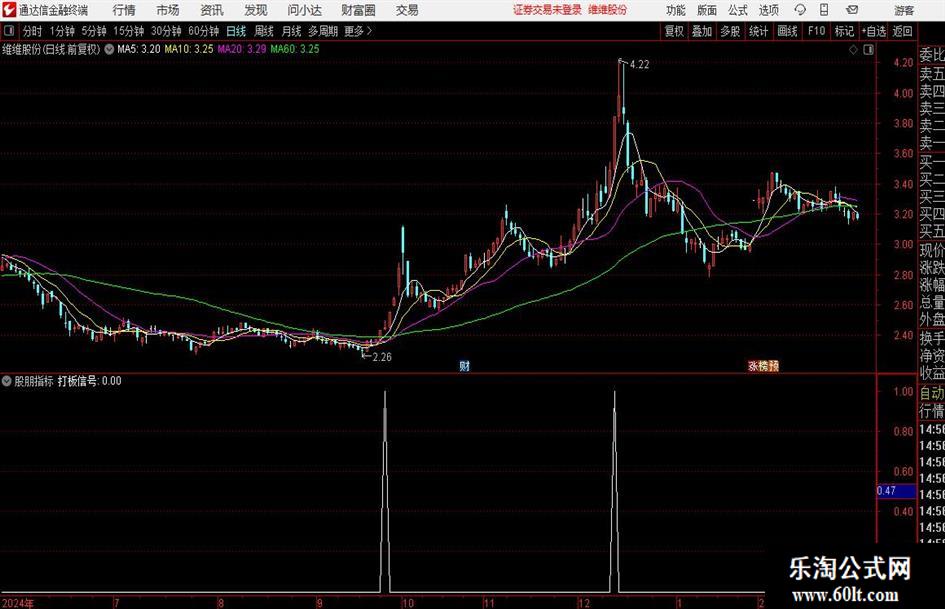Open the mail message icon
The width and height of the screenshot is (945, 609).
[x=852, y=10]
